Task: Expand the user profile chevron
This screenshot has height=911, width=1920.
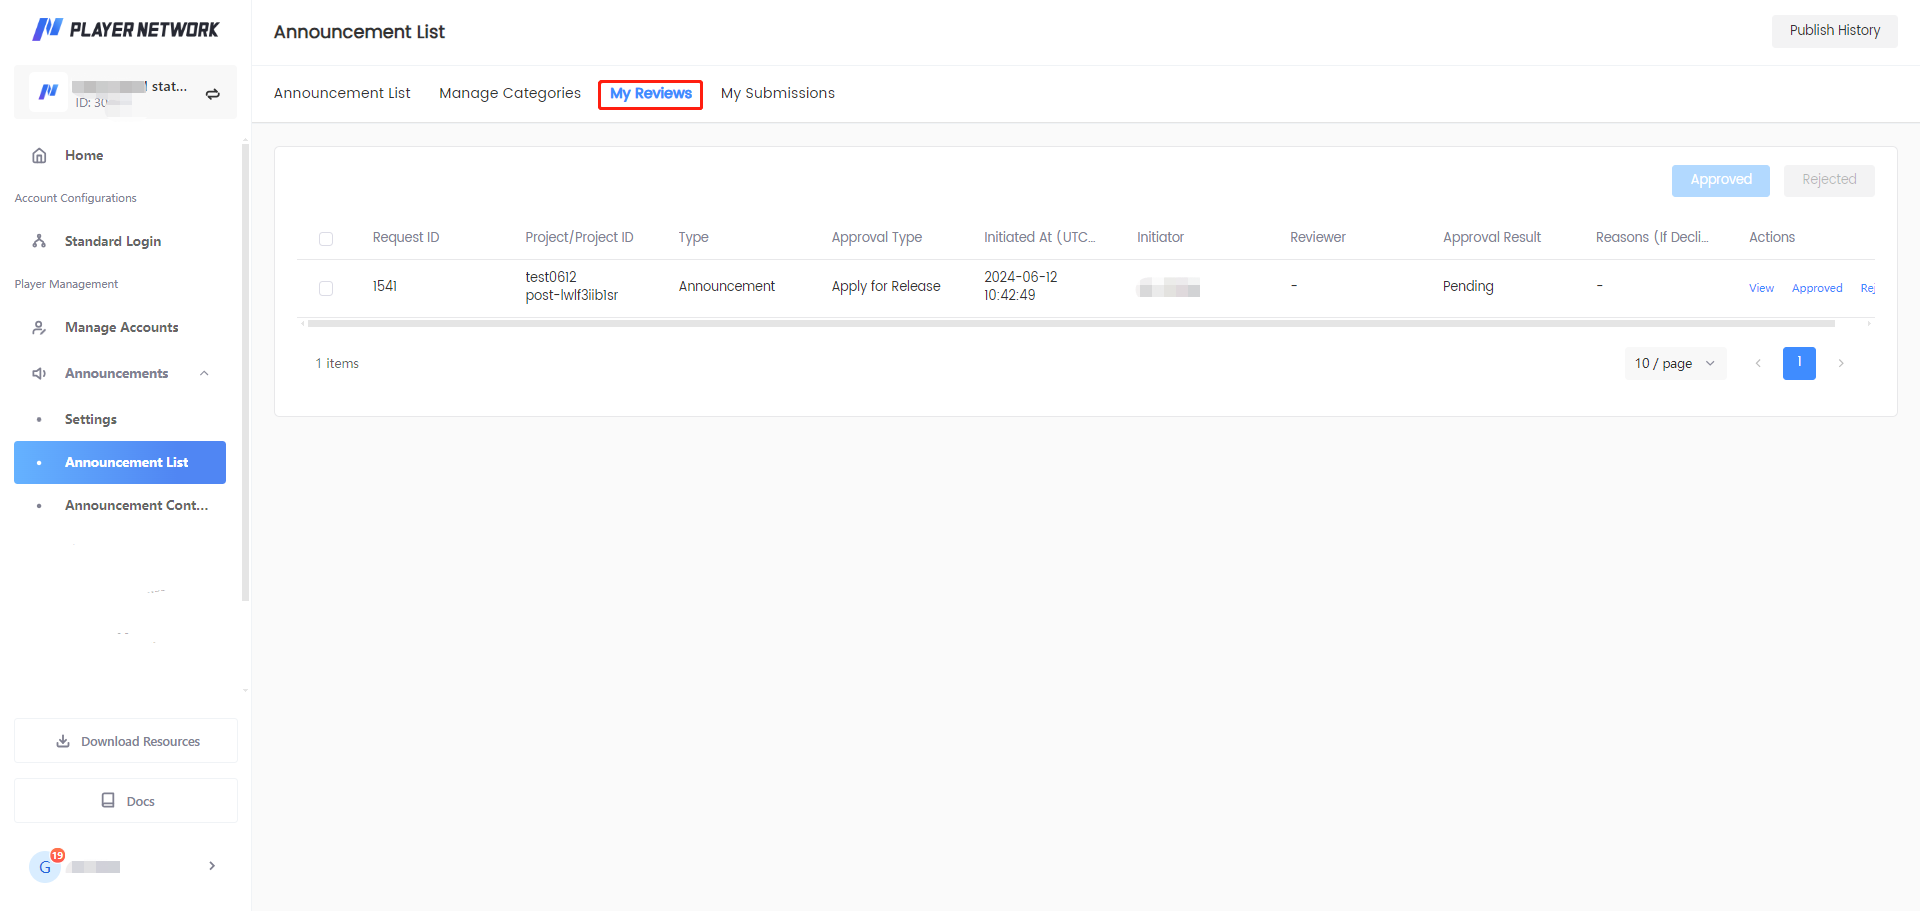Action: 212,866
